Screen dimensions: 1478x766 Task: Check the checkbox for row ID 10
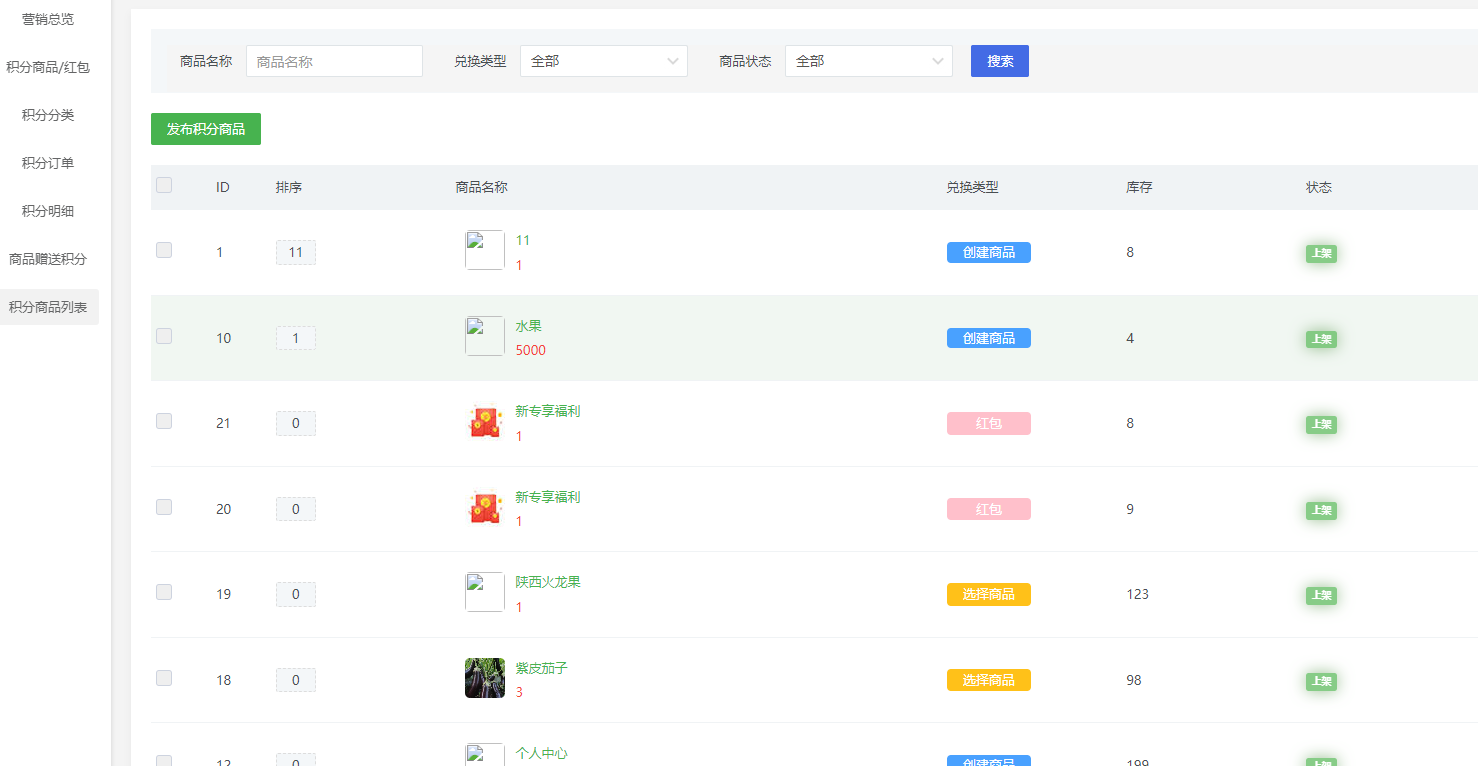(164, 336)
